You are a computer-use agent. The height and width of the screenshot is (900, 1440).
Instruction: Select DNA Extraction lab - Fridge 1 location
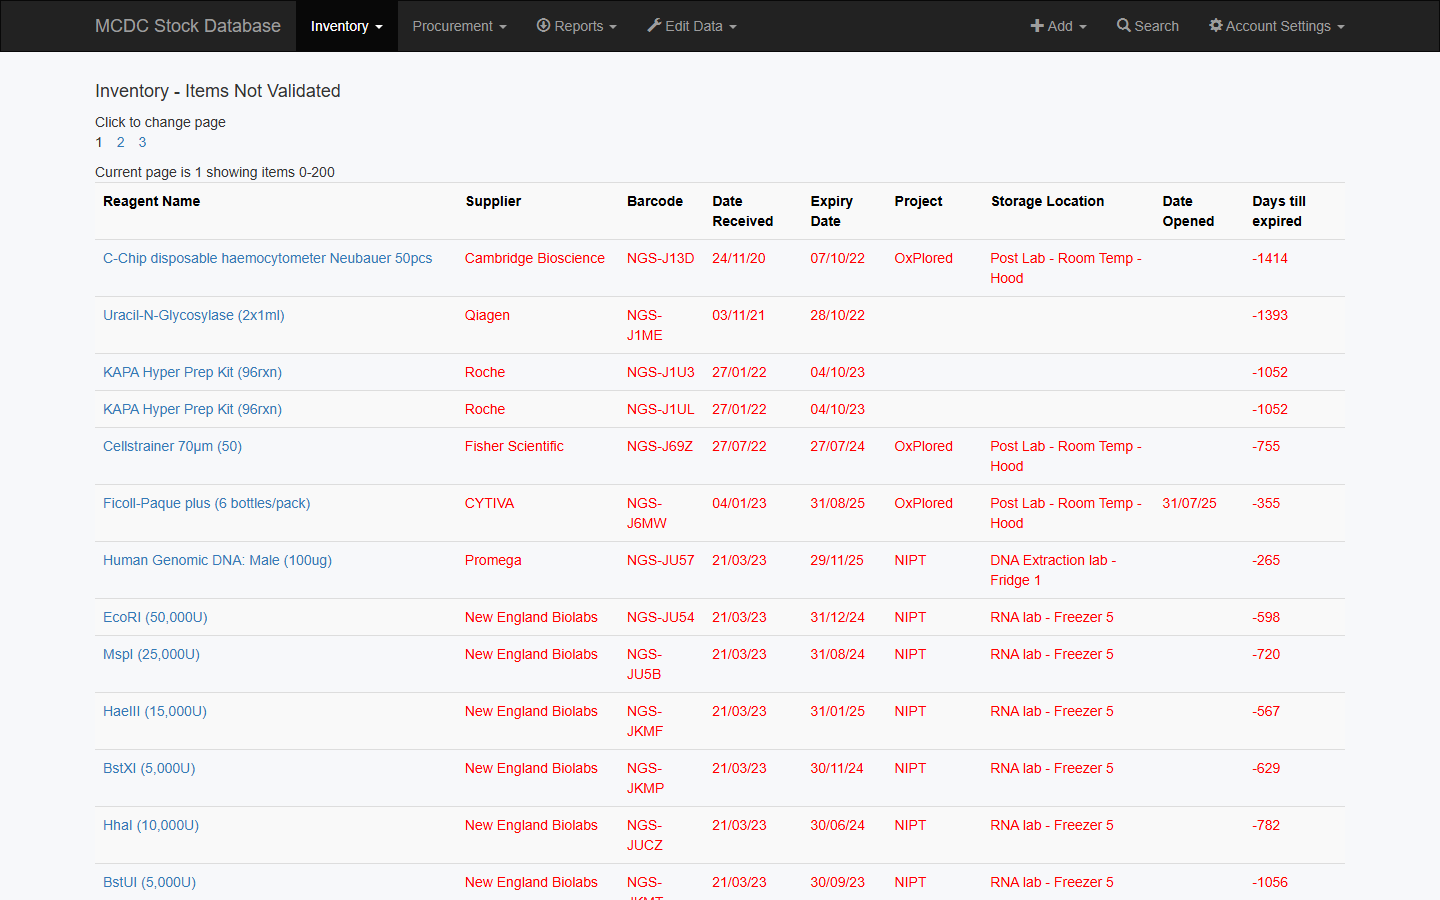click(x=1053, y=570)
